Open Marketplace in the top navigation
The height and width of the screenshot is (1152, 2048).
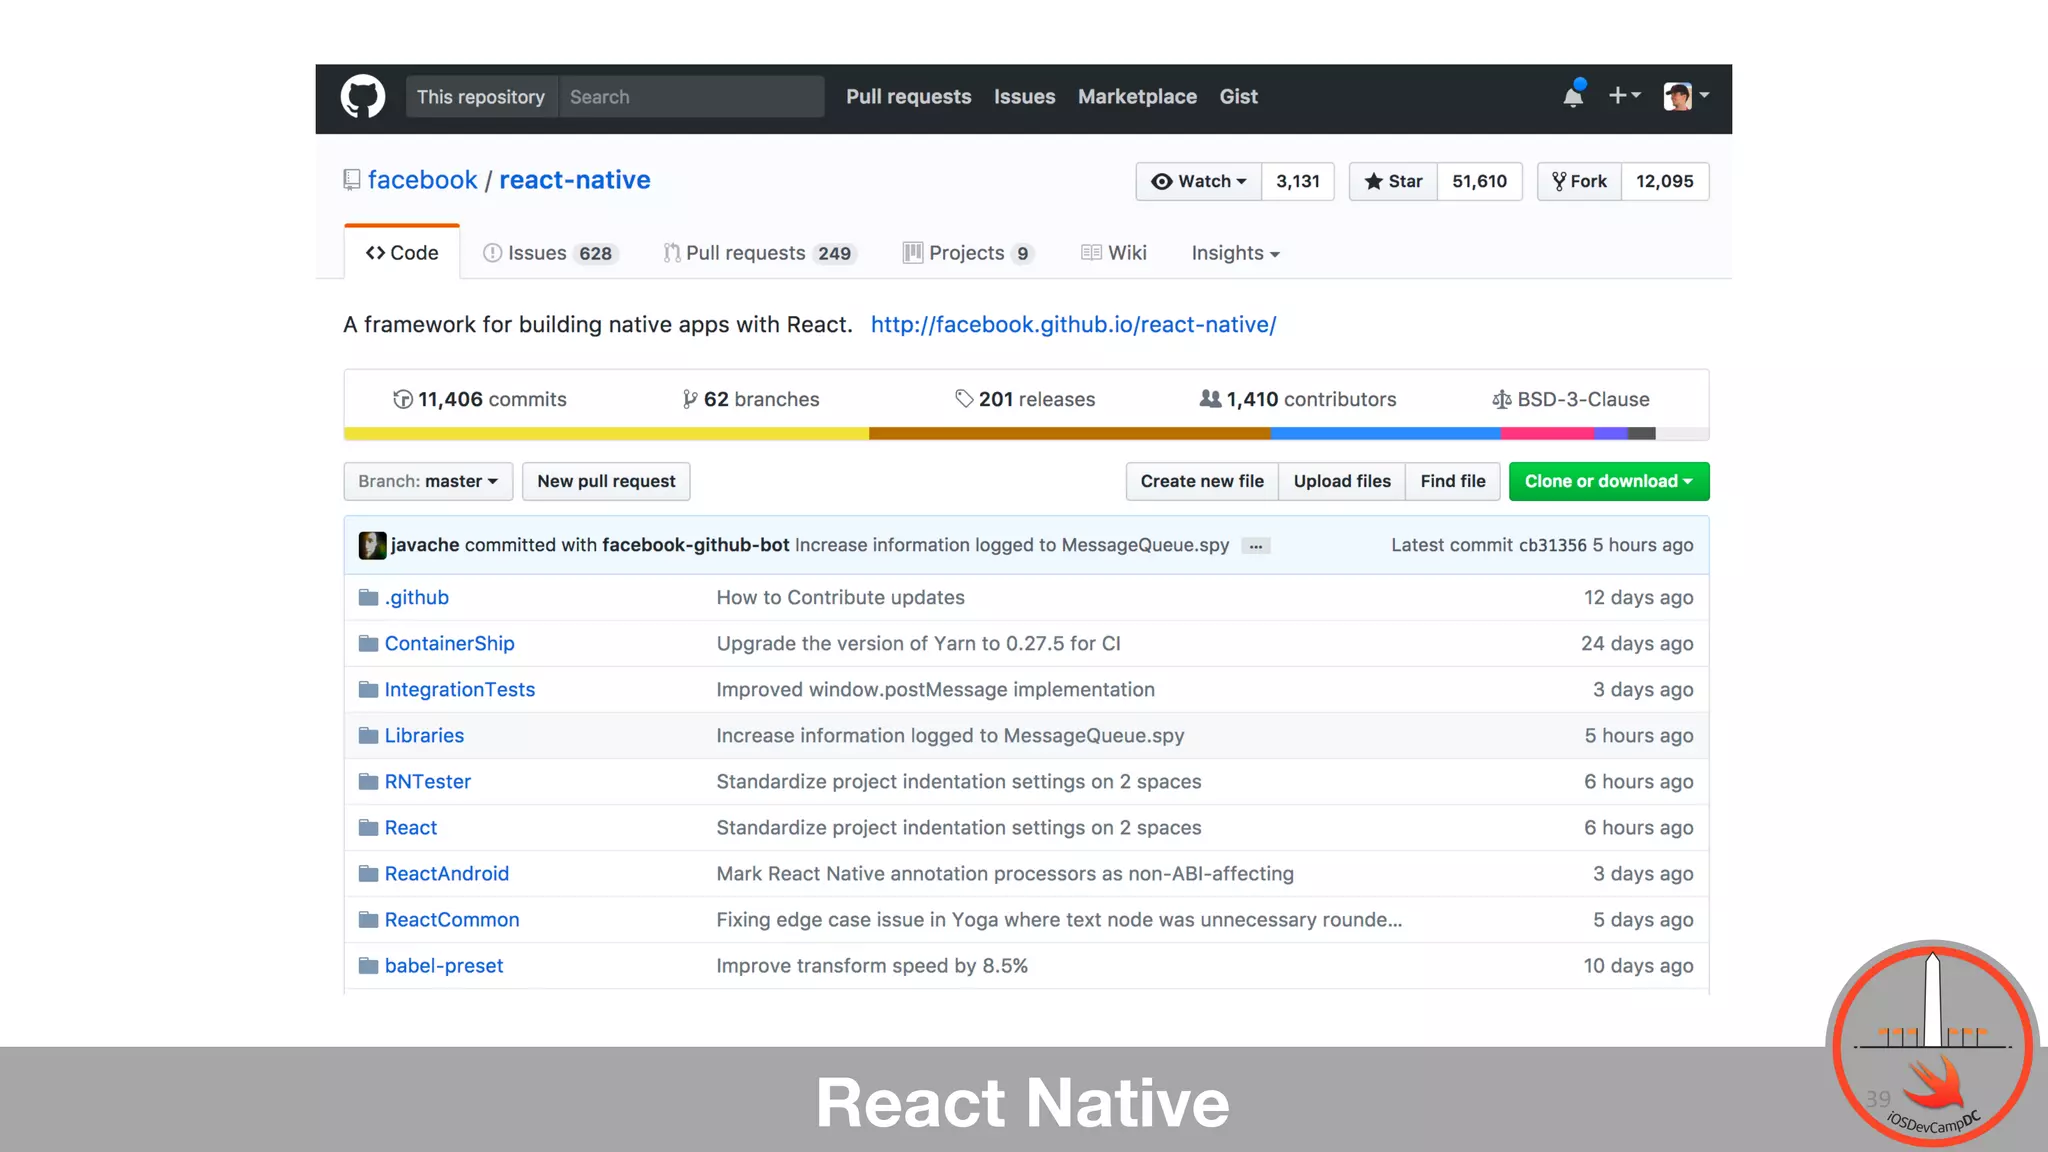pyautogui.click(x=1137, y=97)
